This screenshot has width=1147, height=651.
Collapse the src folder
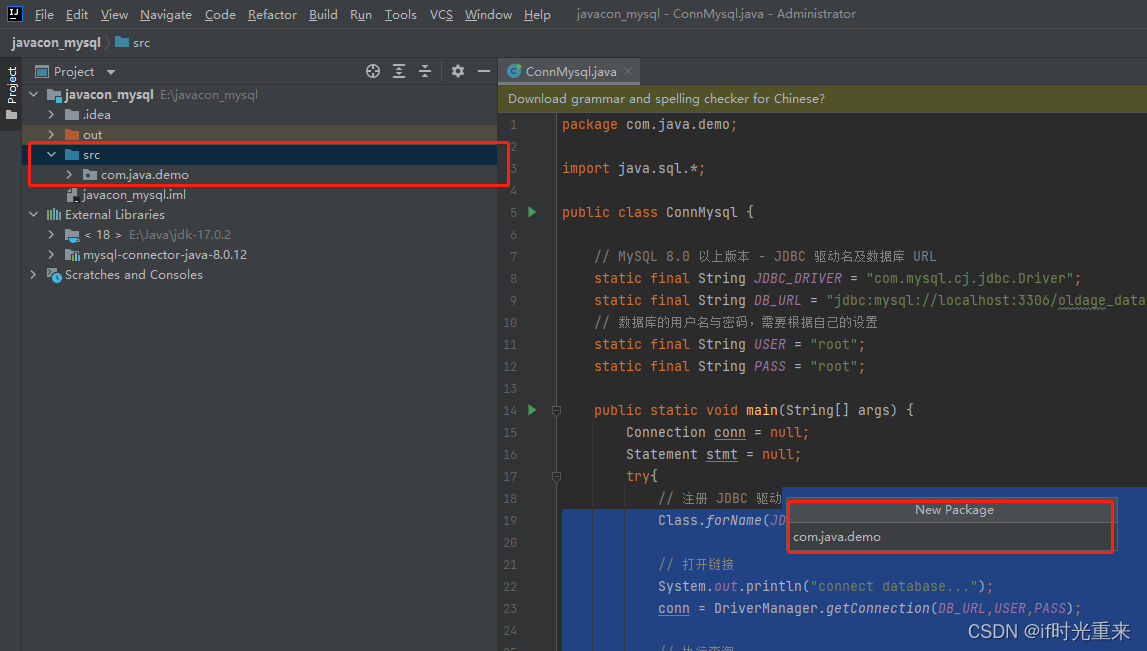pyautogui.click(x=51, y=154)
